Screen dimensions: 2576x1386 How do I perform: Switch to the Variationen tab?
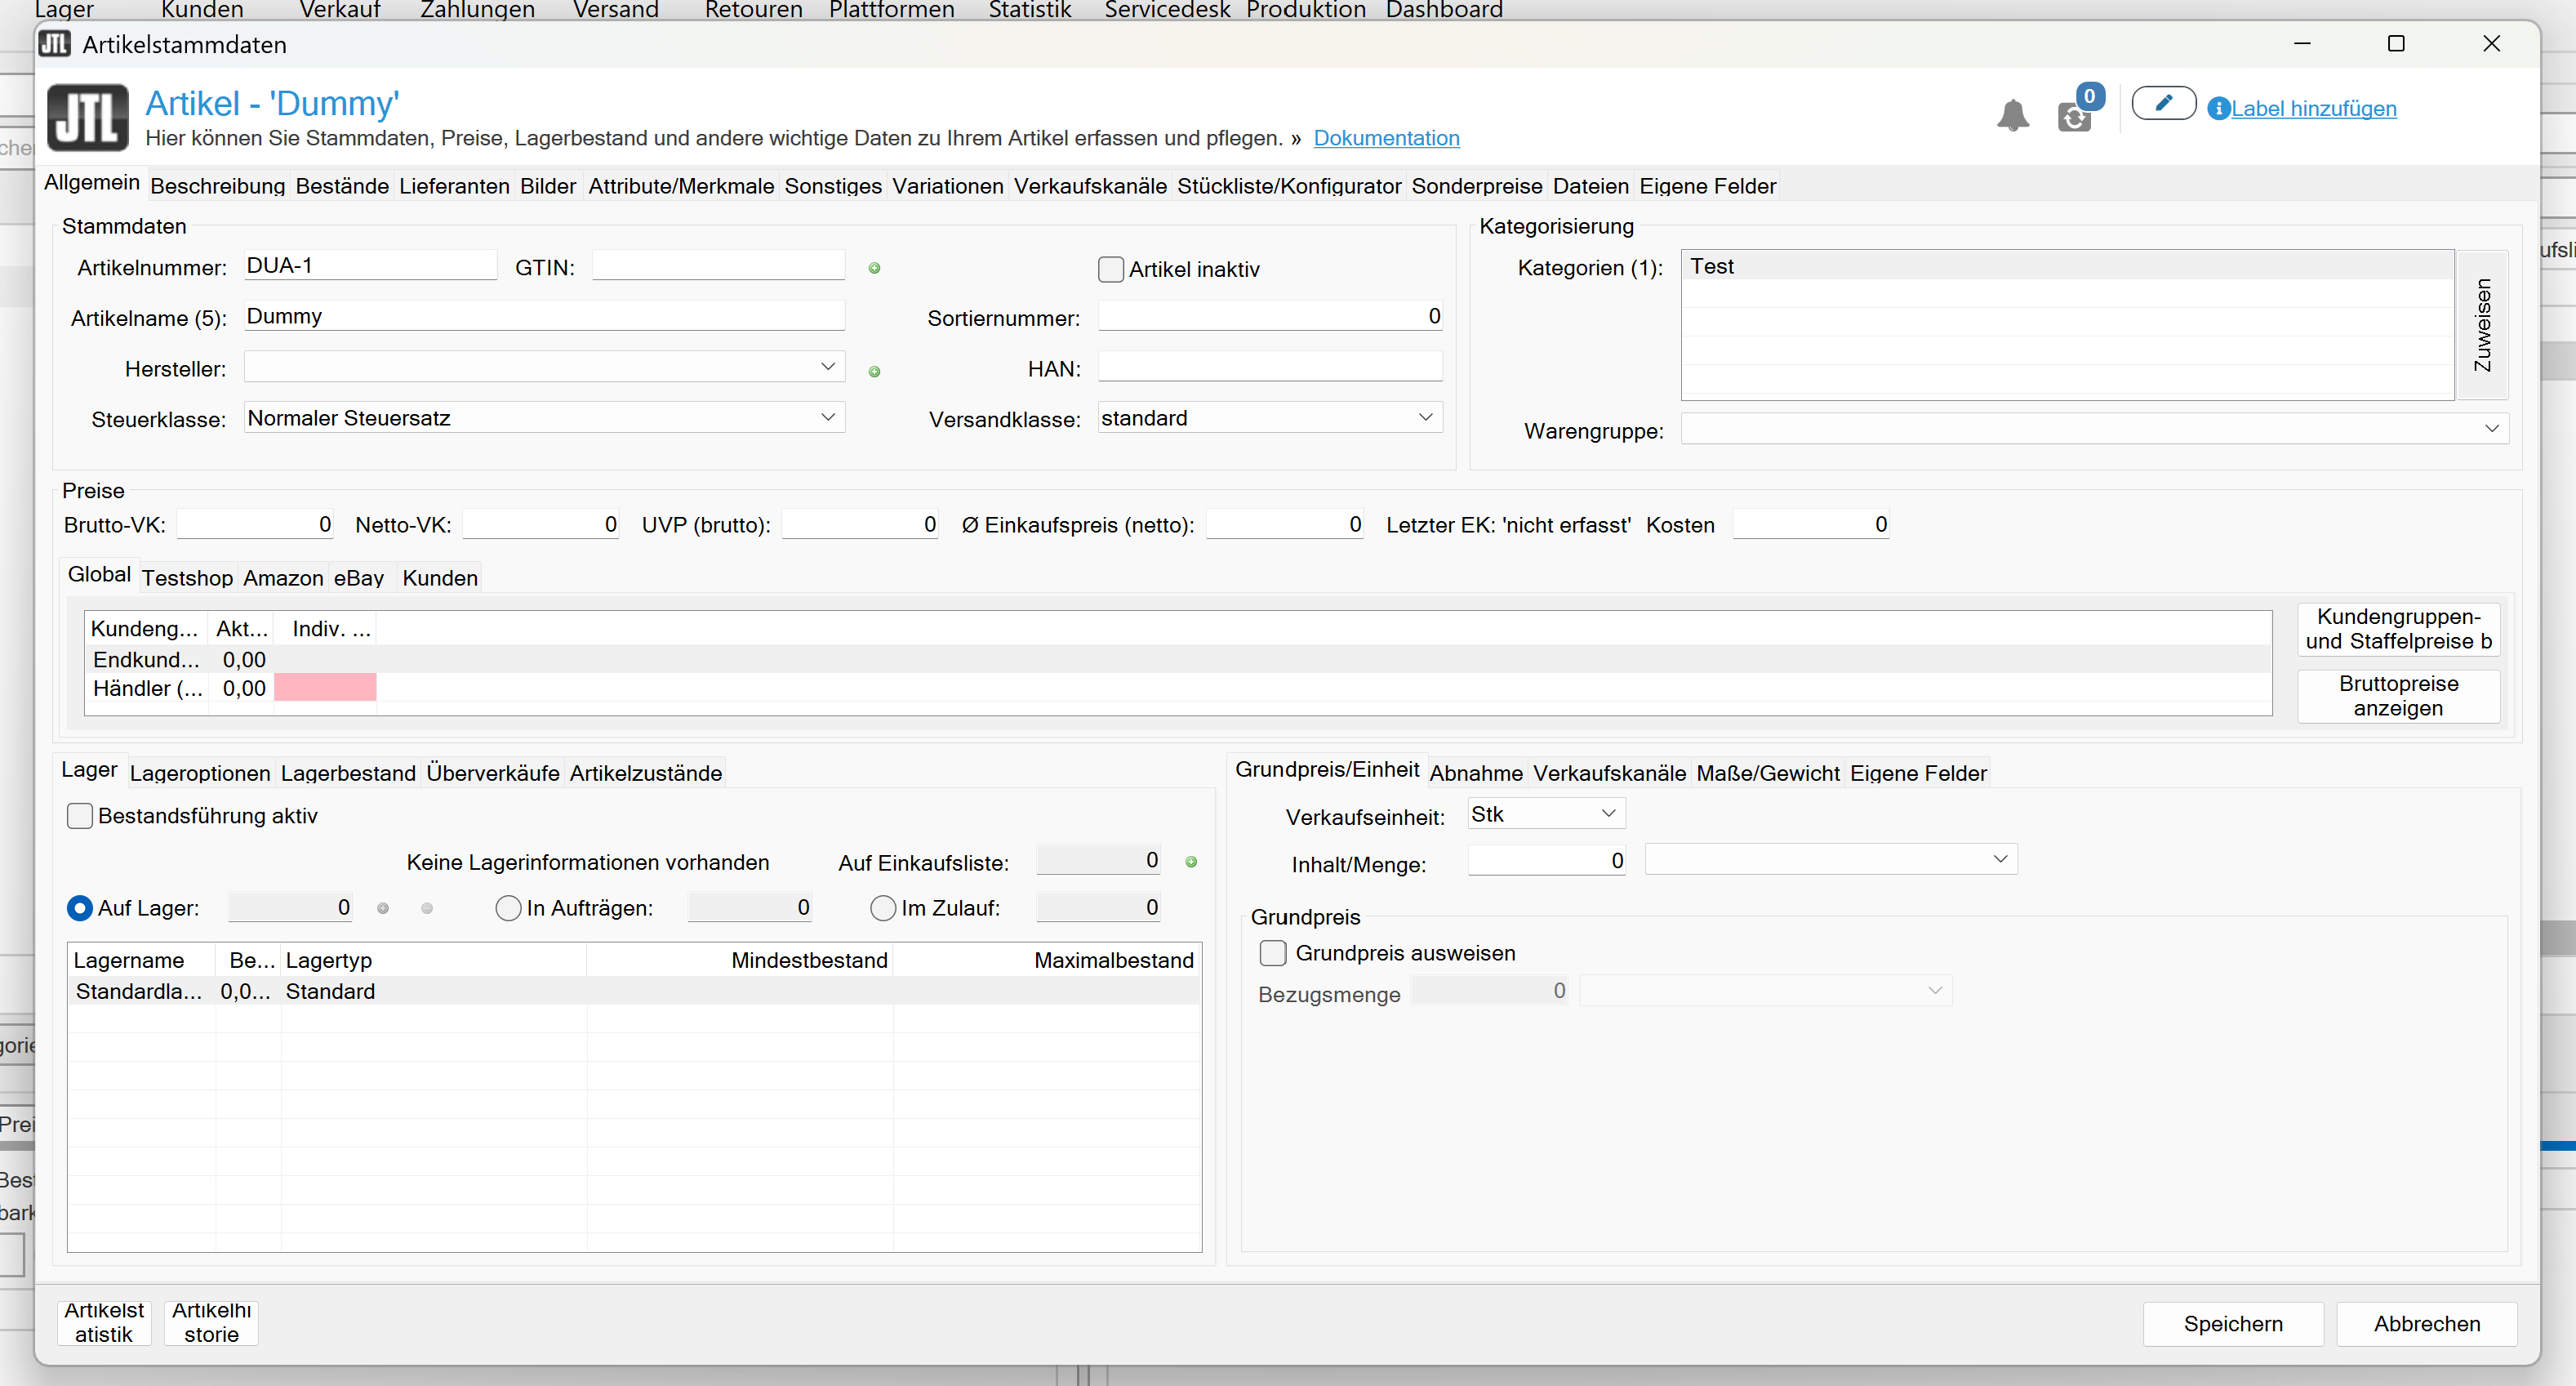(x=947, y=187)
